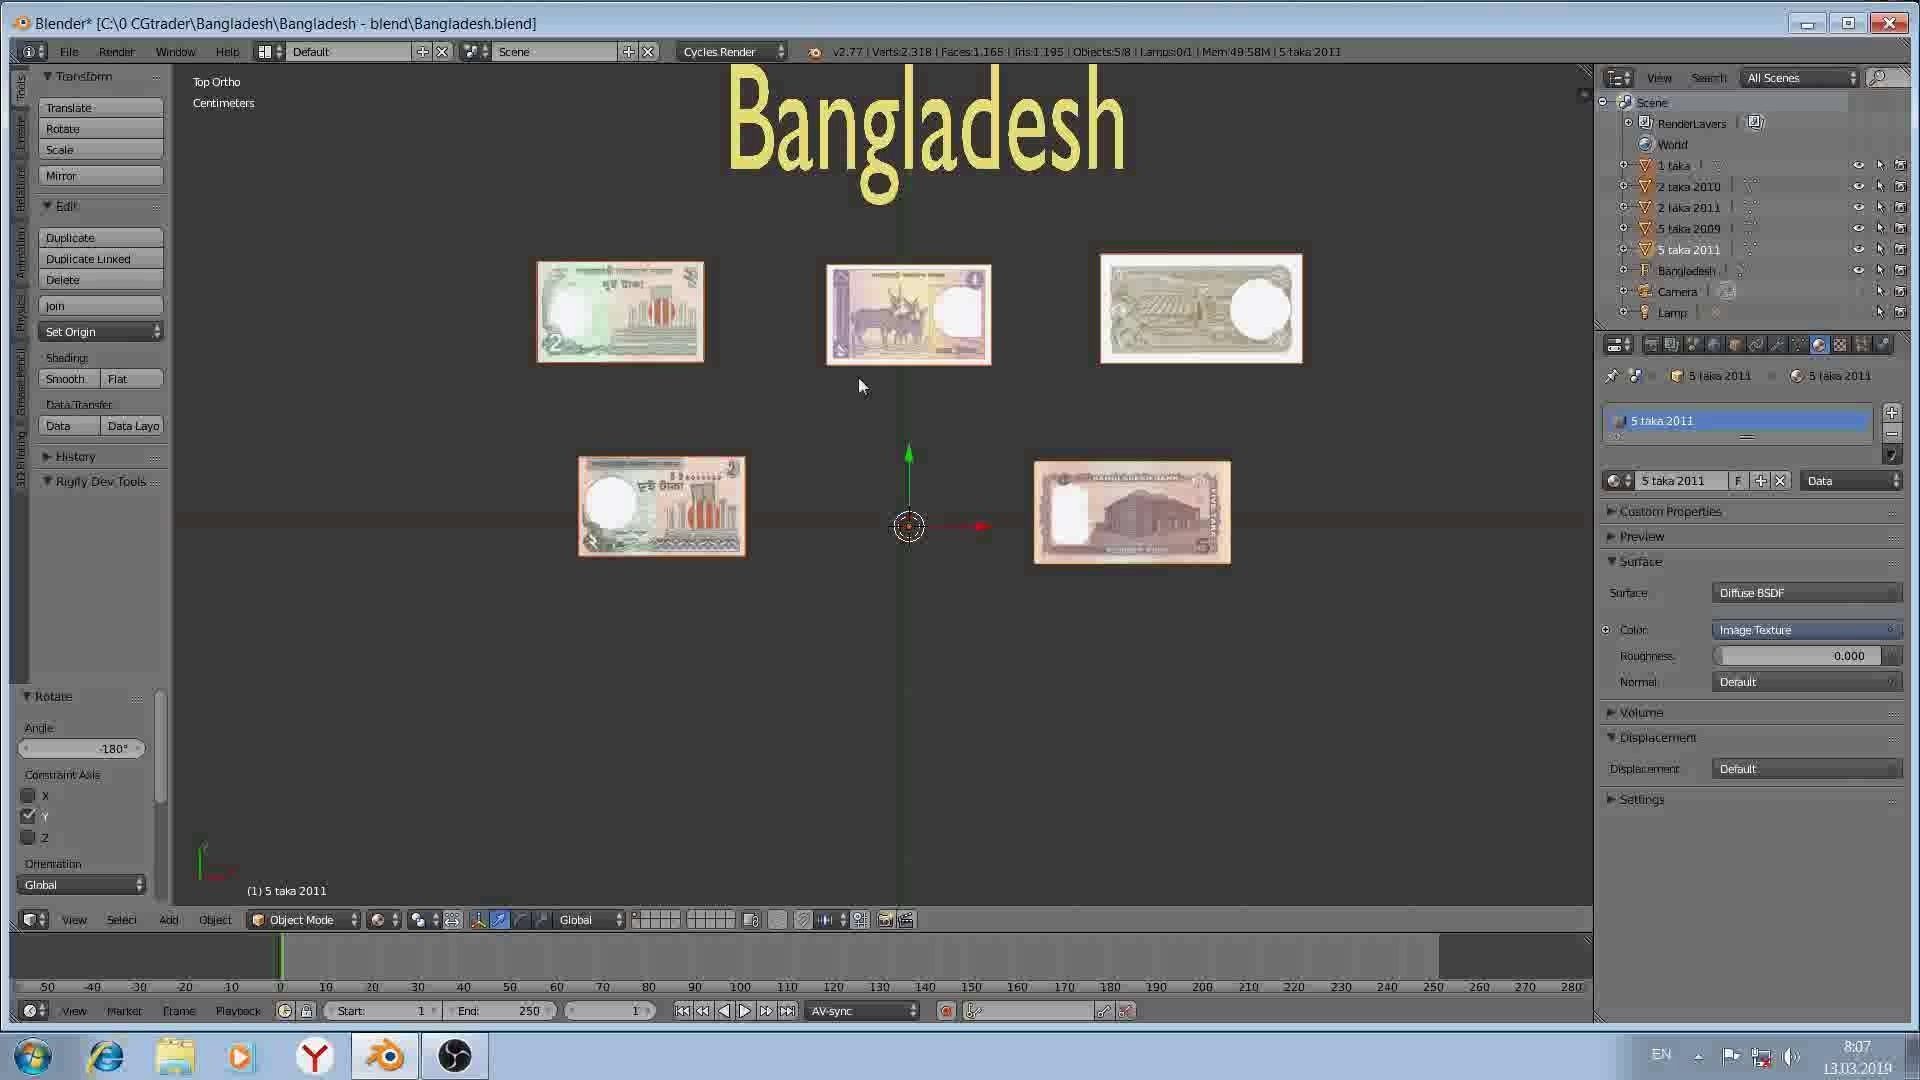
Task: Hide the 2 taka 2010 object eye icon
Action: 1858,186
